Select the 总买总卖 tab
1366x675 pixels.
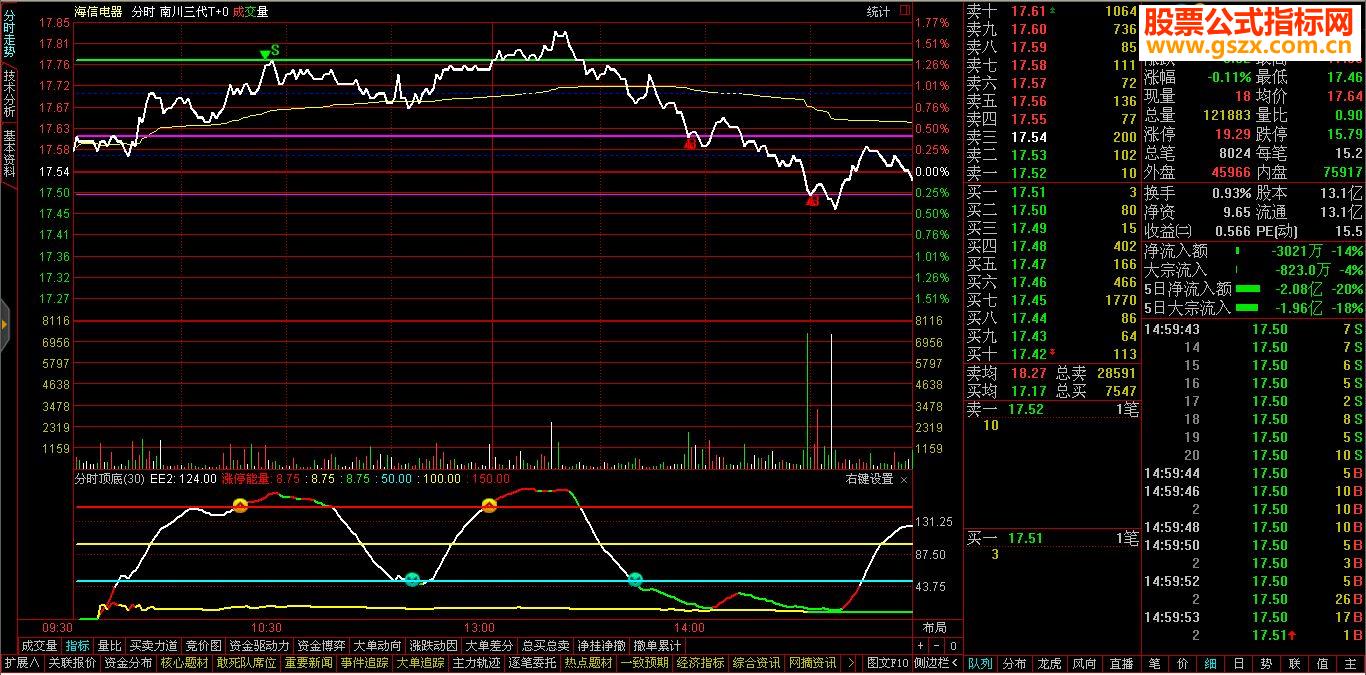[x=545, y=646]
